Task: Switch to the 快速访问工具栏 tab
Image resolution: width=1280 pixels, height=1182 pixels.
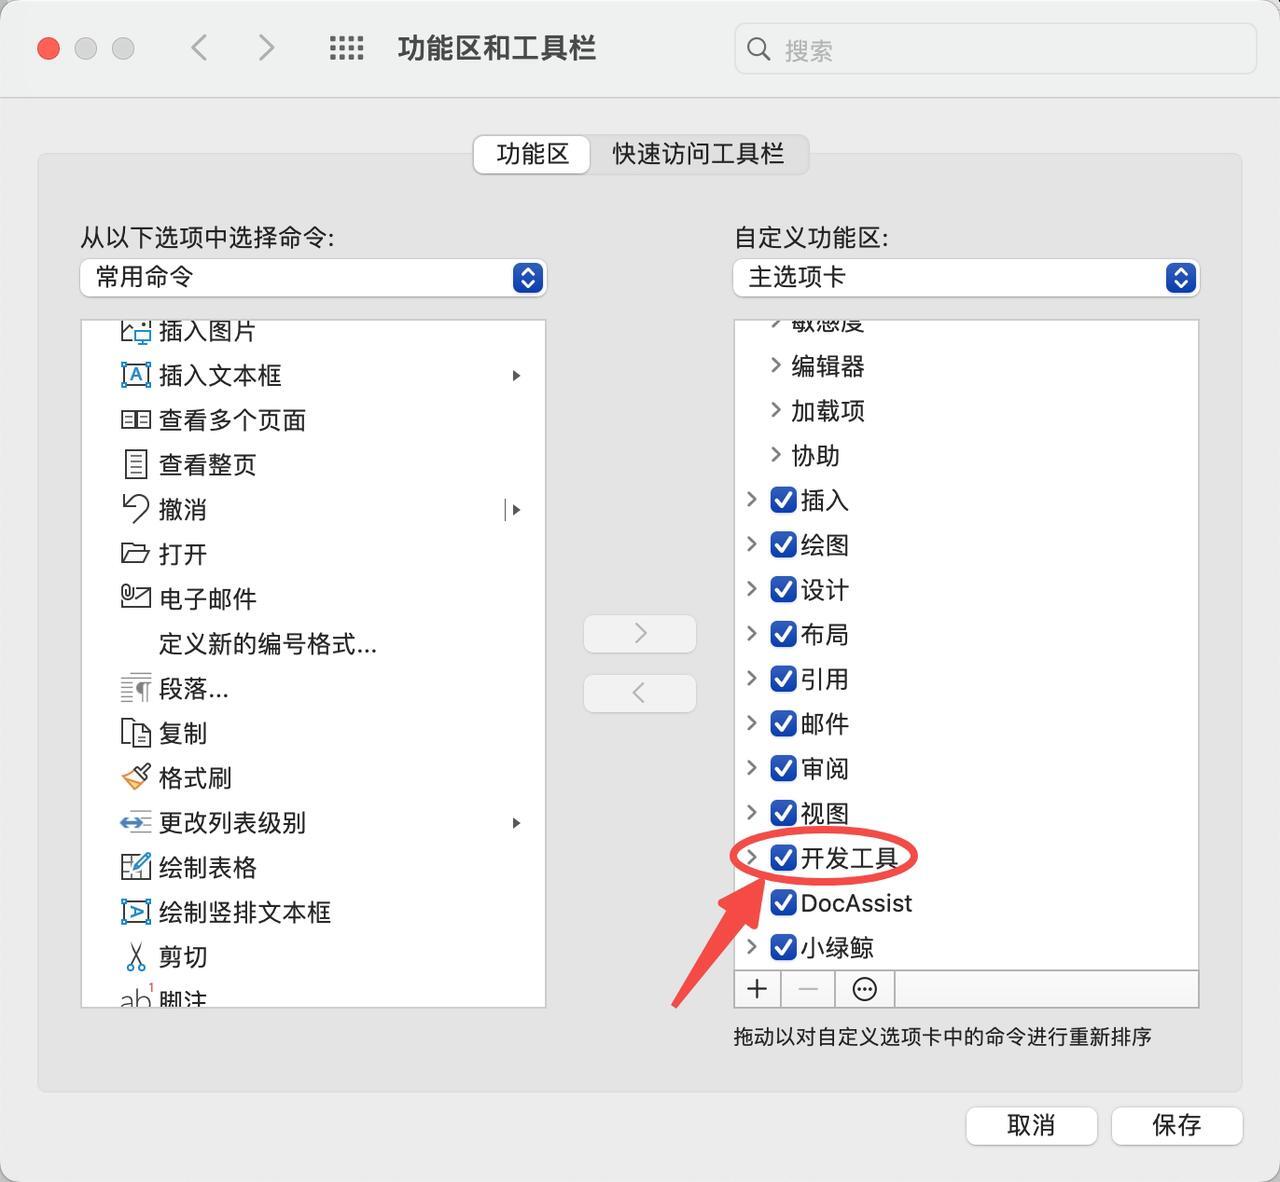Action: (x=697, y=154)
